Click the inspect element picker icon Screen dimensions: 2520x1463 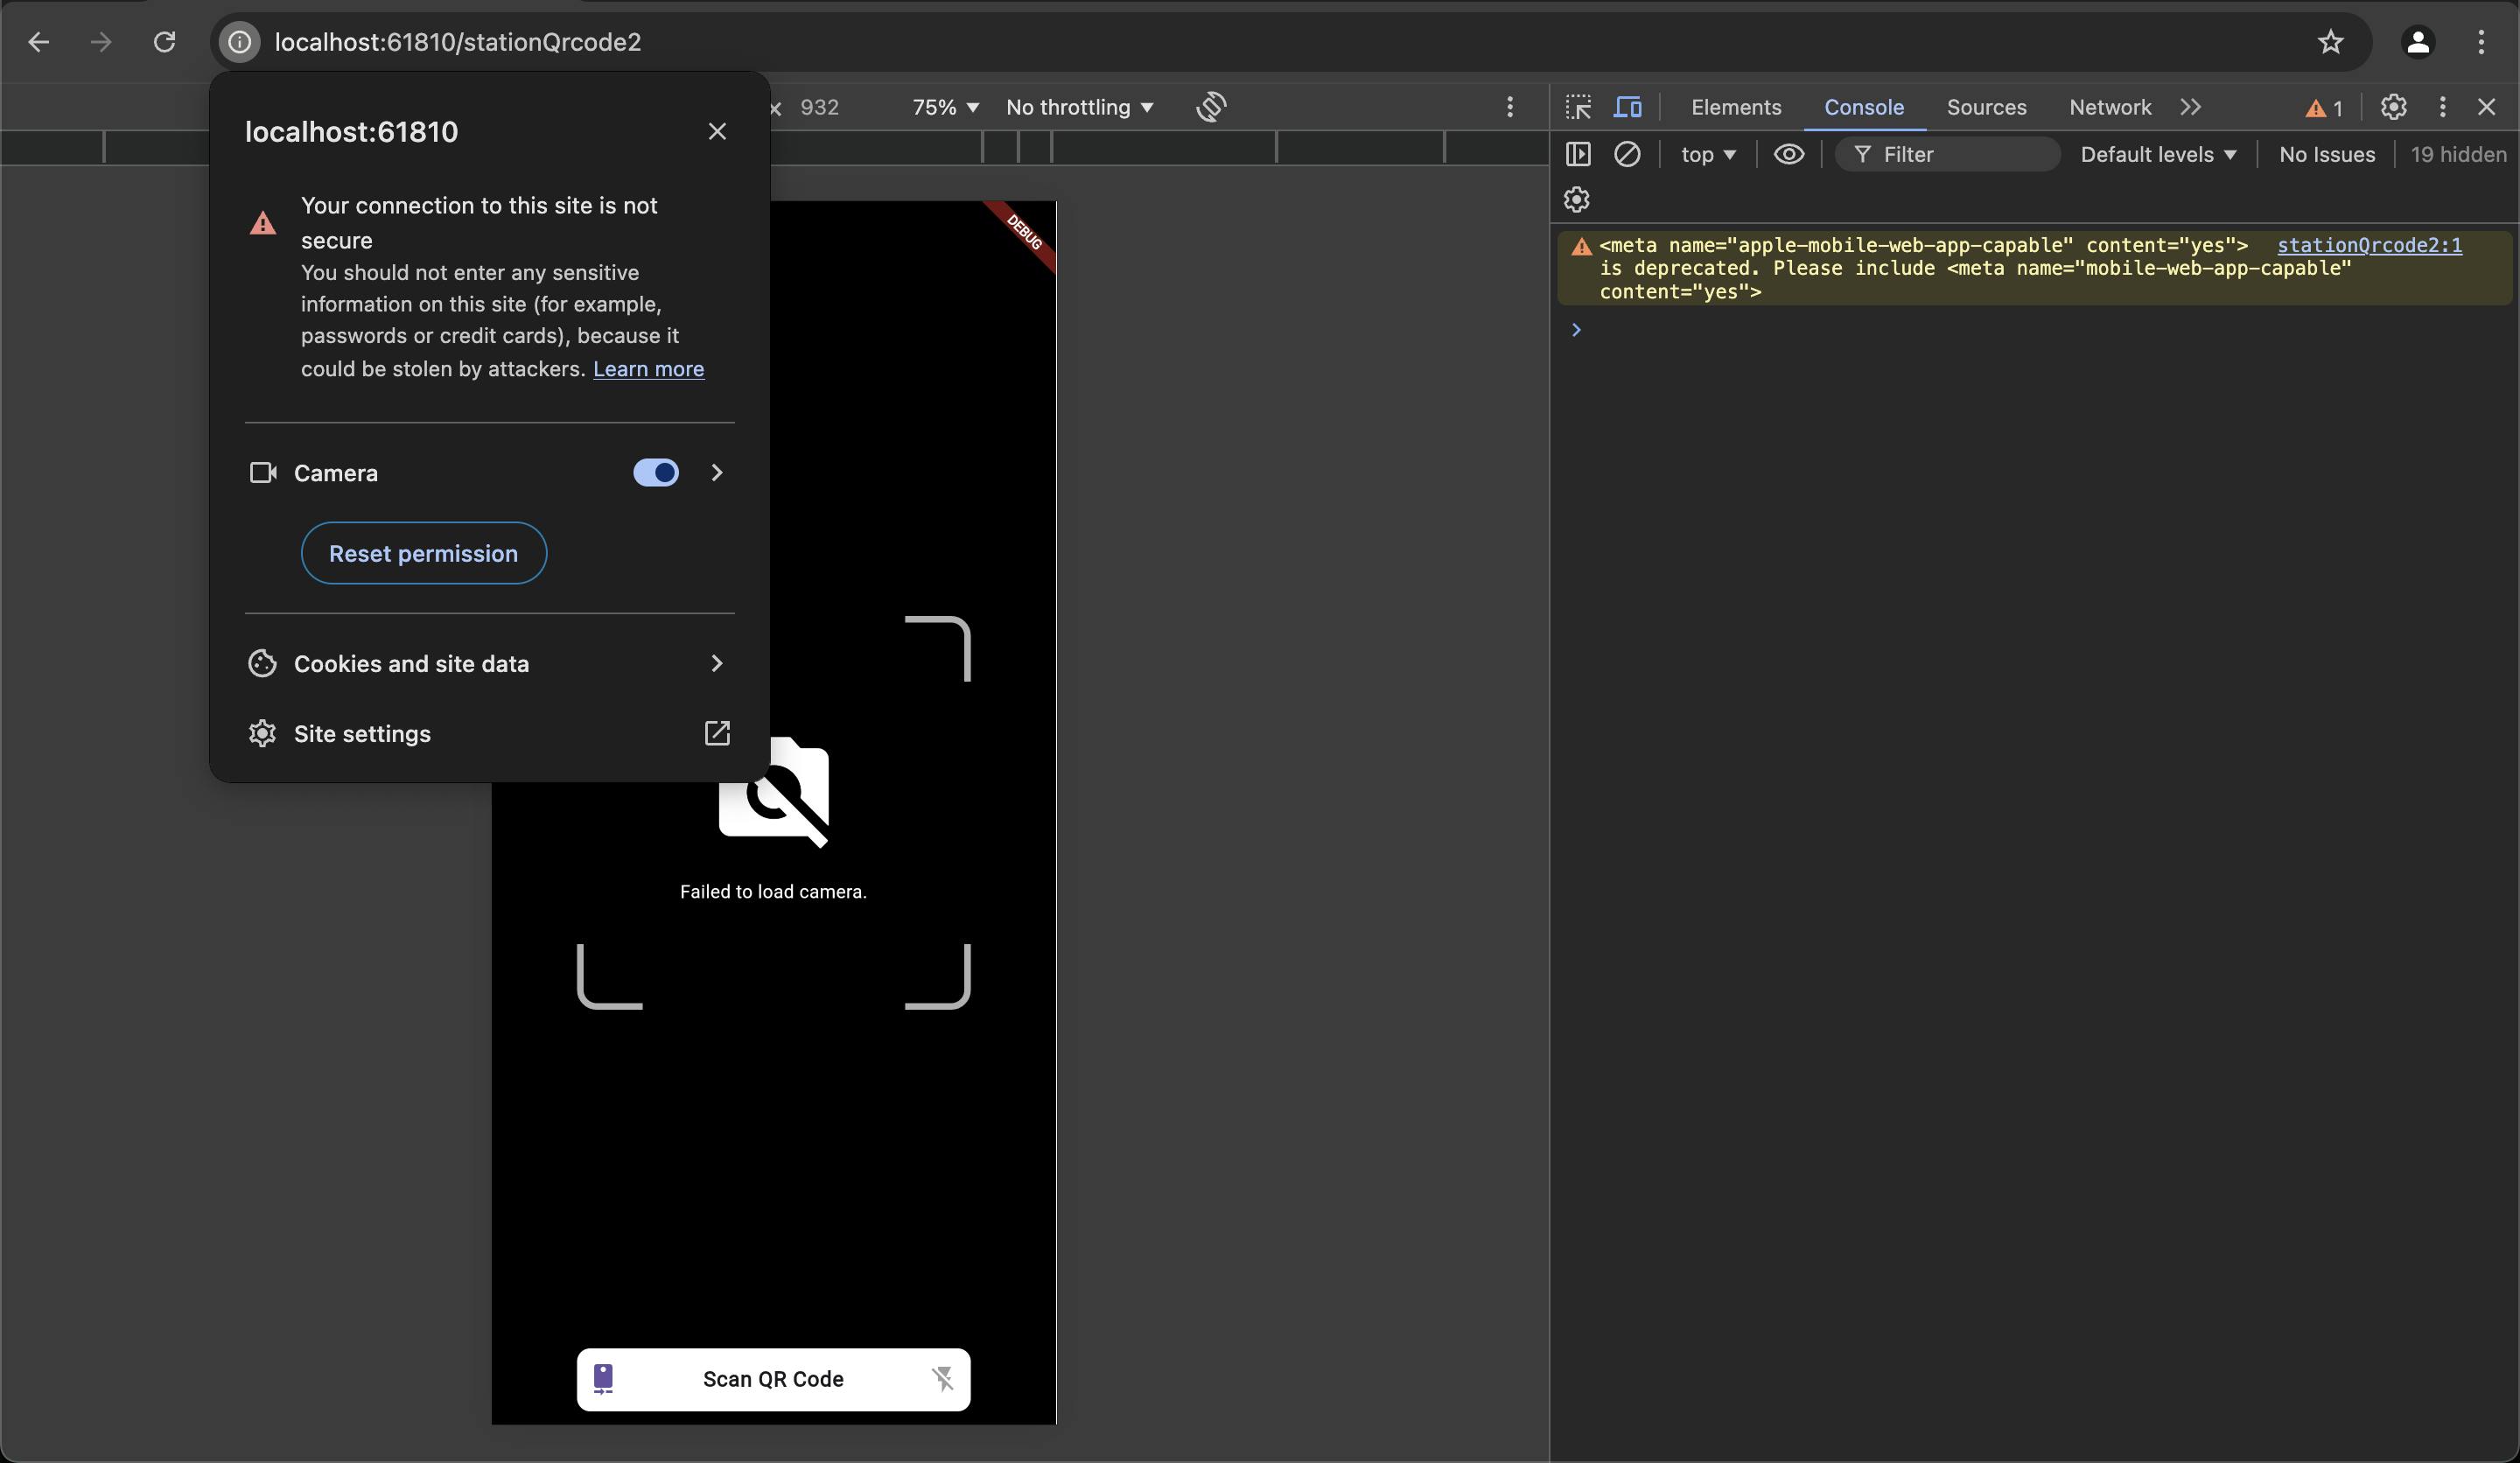[x=1578, y=107]
